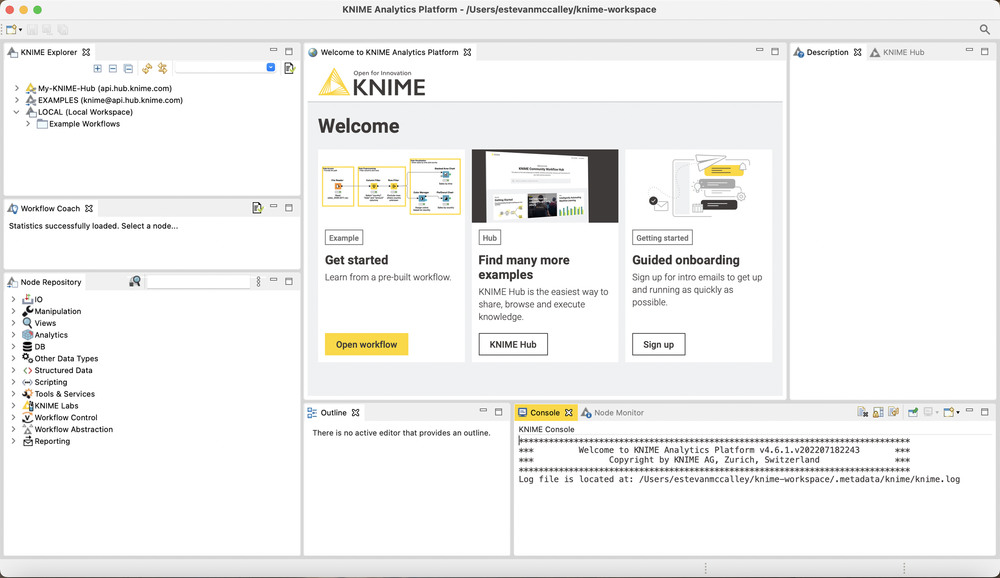Toggle the Console Scroll Lock icon
Viewport: 1000px width, 578px height.
tap(878, 413)
